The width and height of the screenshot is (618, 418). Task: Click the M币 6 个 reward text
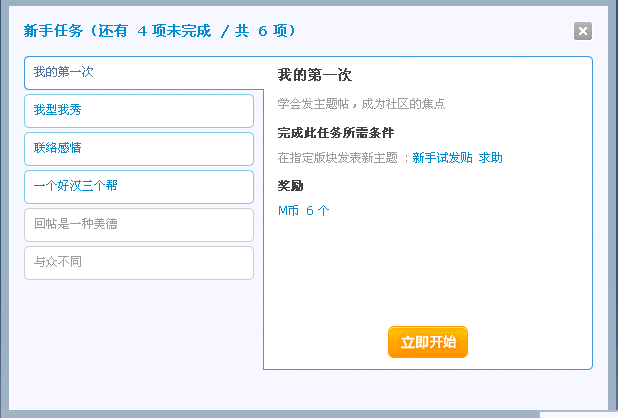pyautogui.click(x=303, y=210)
